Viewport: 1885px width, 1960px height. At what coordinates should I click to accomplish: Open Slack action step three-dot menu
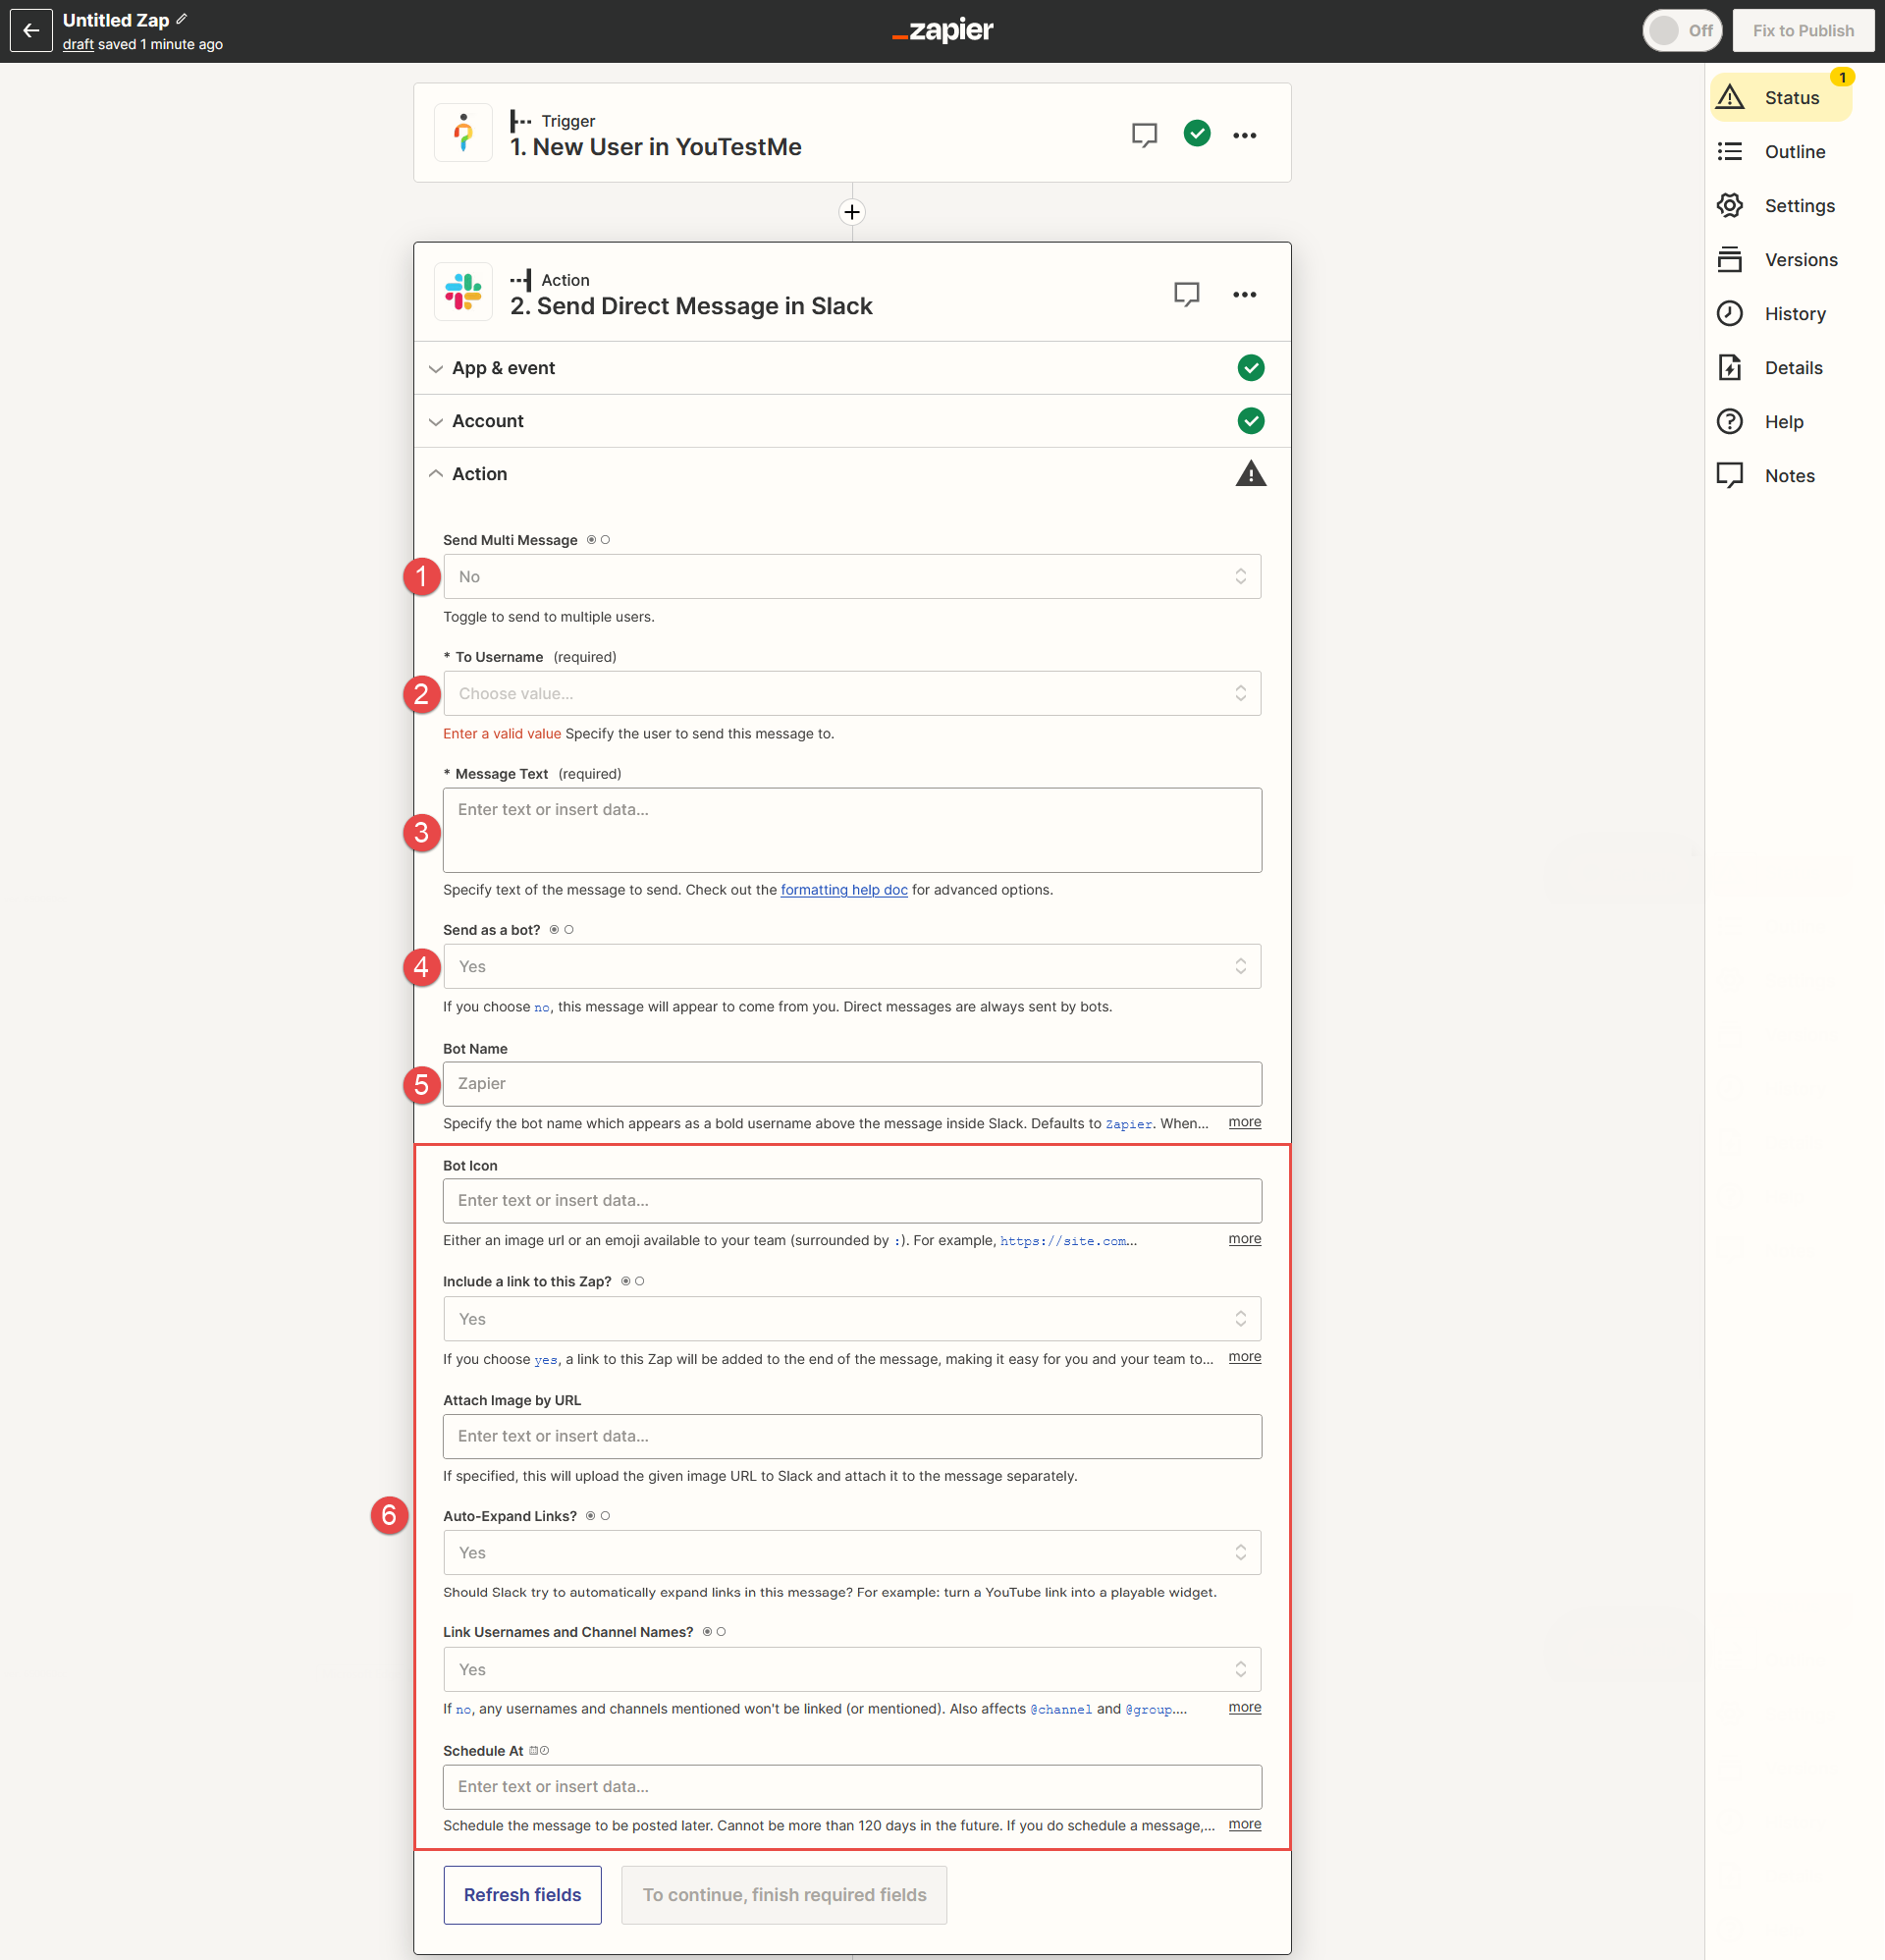click(1244, 294)
